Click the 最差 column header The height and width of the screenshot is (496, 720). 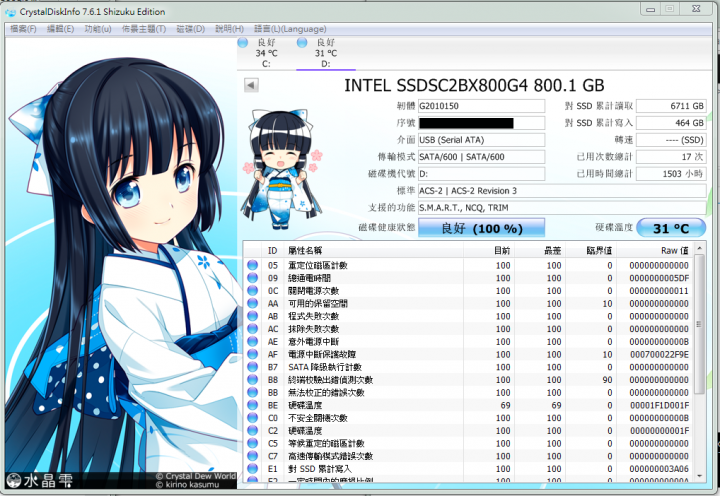click(540, 250)
